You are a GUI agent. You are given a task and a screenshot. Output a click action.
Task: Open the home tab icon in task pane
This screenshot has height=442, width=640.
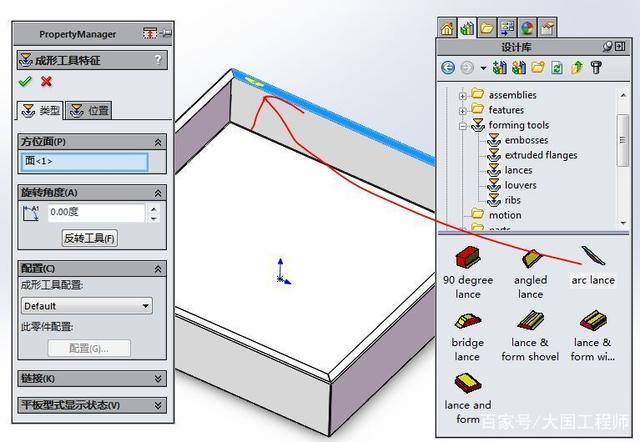(x=447, y=28)
